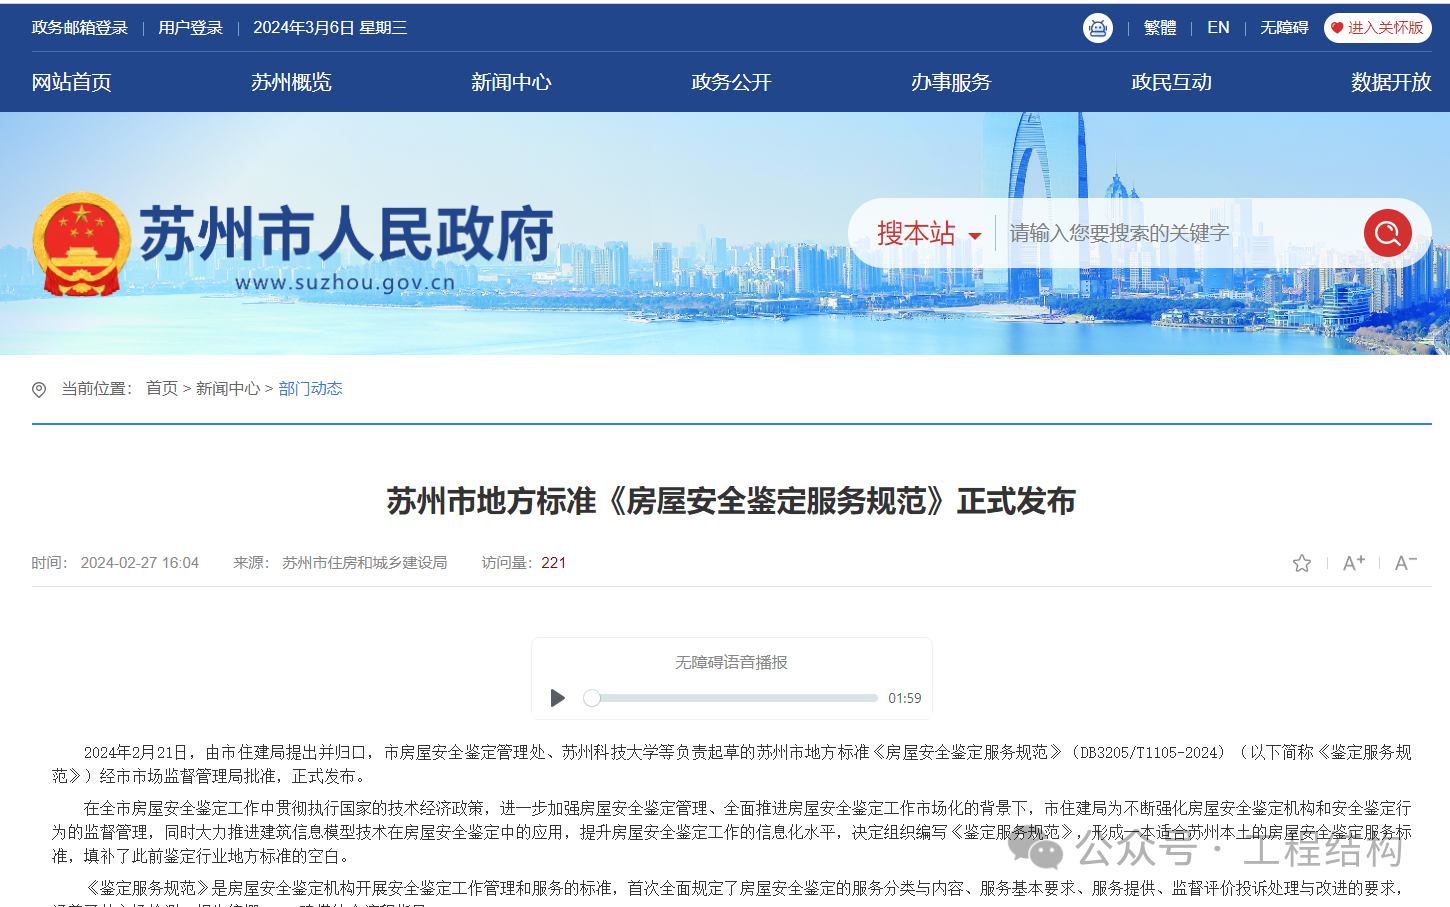Screen dimensions: 1450x907
Task: Decrease font size with A- icon
Action: tap(1405, 563)
